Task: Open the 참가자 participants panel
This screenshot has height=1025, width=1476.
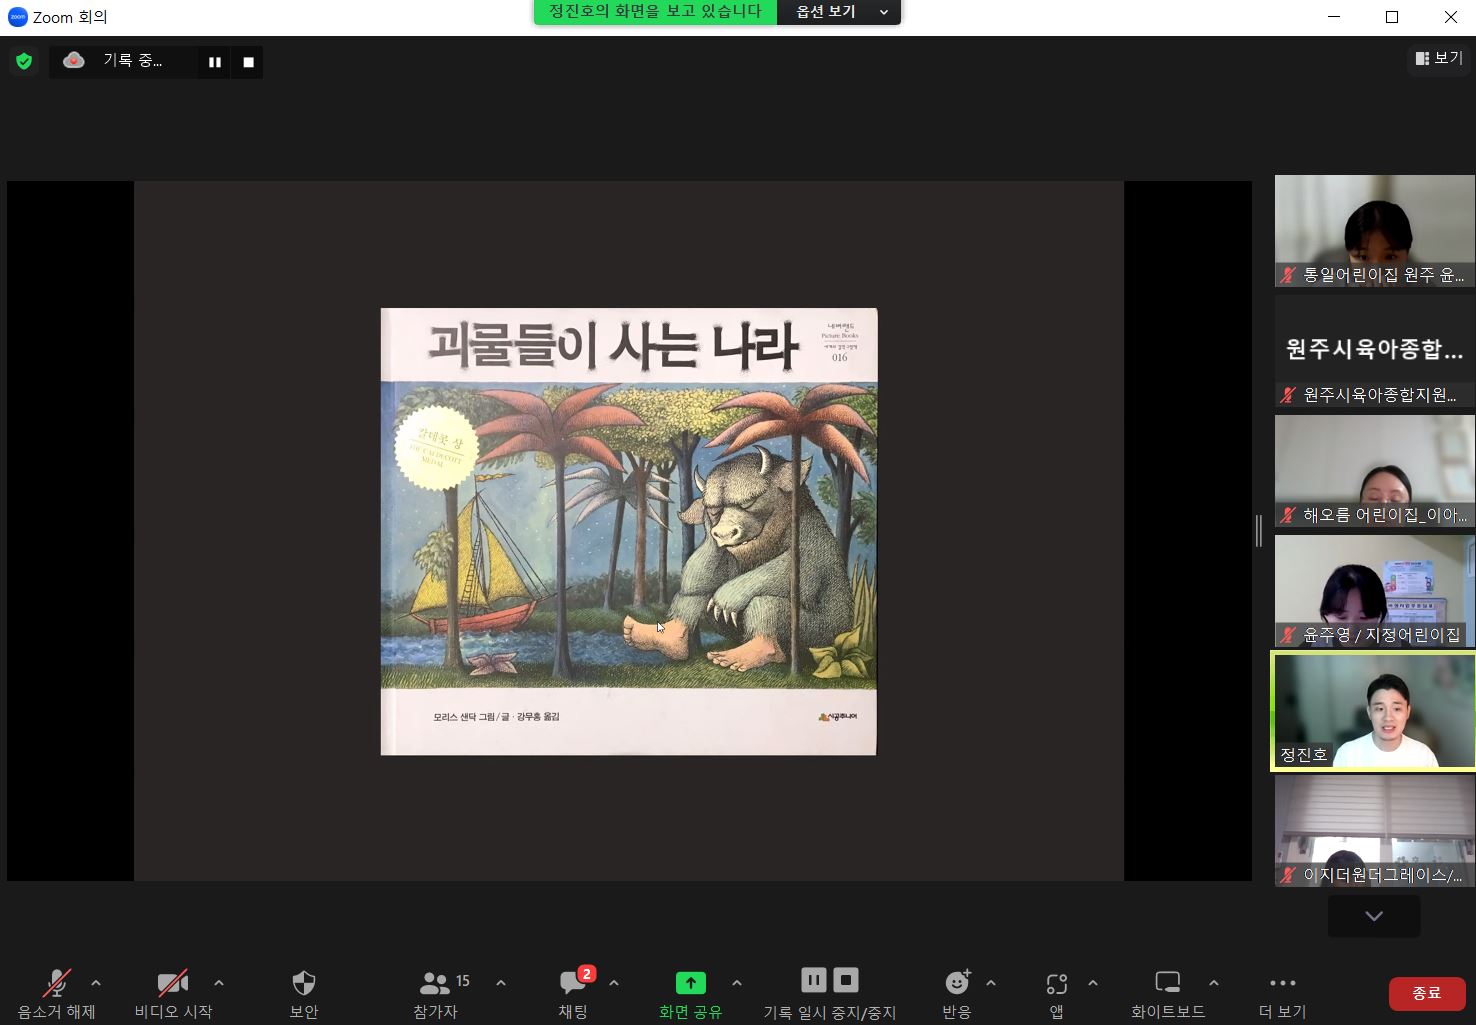Action: [436, 994]
